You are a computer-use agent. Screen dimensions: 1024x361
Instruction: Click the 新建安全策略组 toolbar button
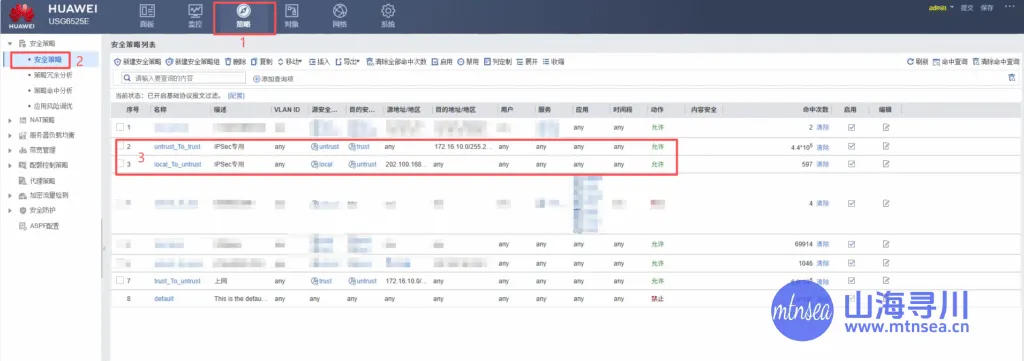(x=193, y=61)
